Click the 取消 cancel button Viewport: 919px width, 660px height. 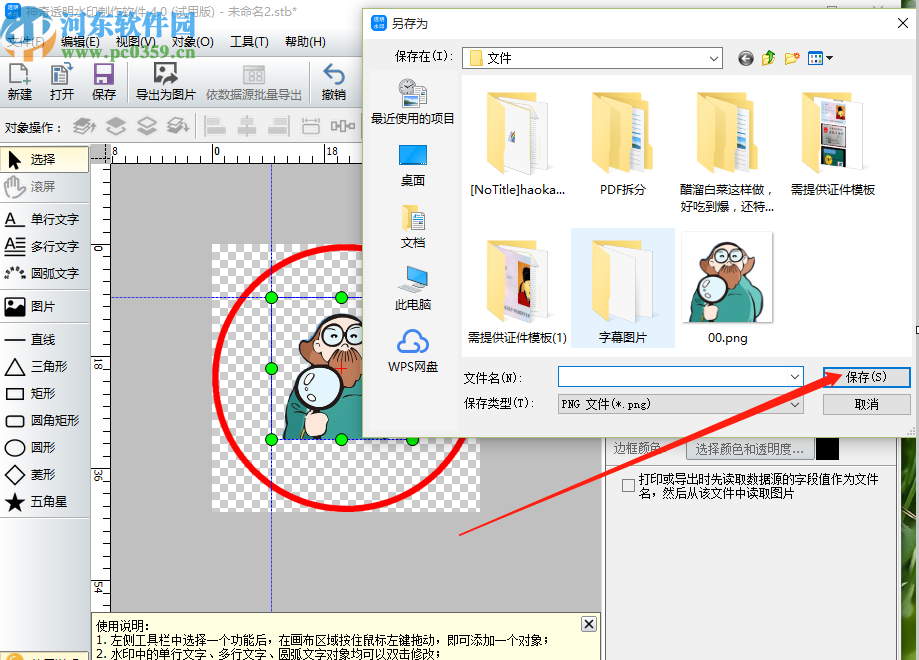point(865,404)
